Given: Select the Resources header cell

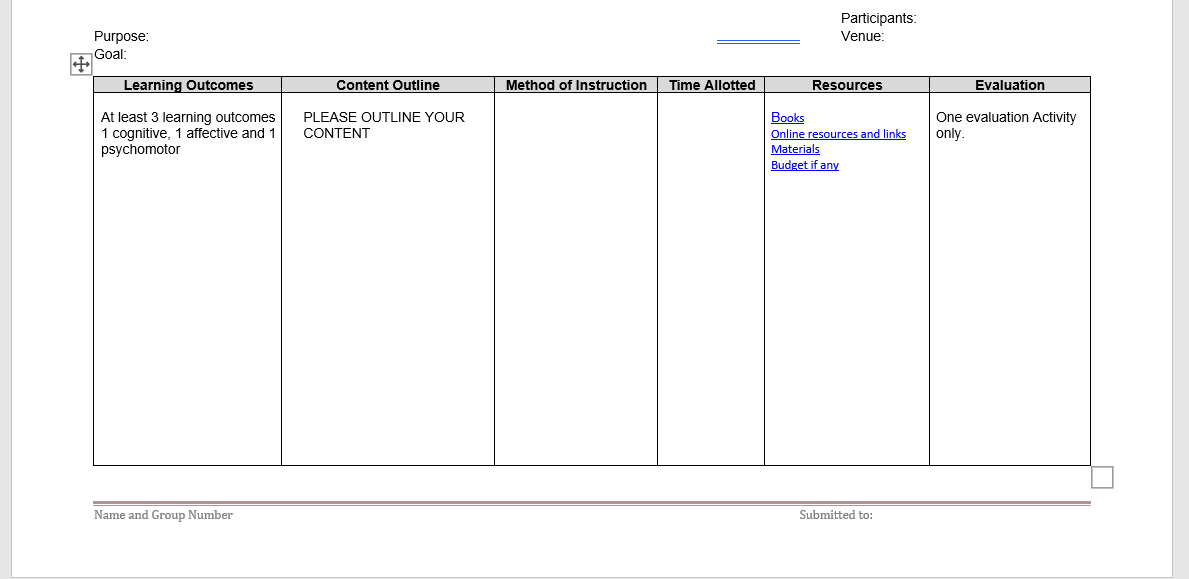Looking at the screenshot, I should coord(847,85).
